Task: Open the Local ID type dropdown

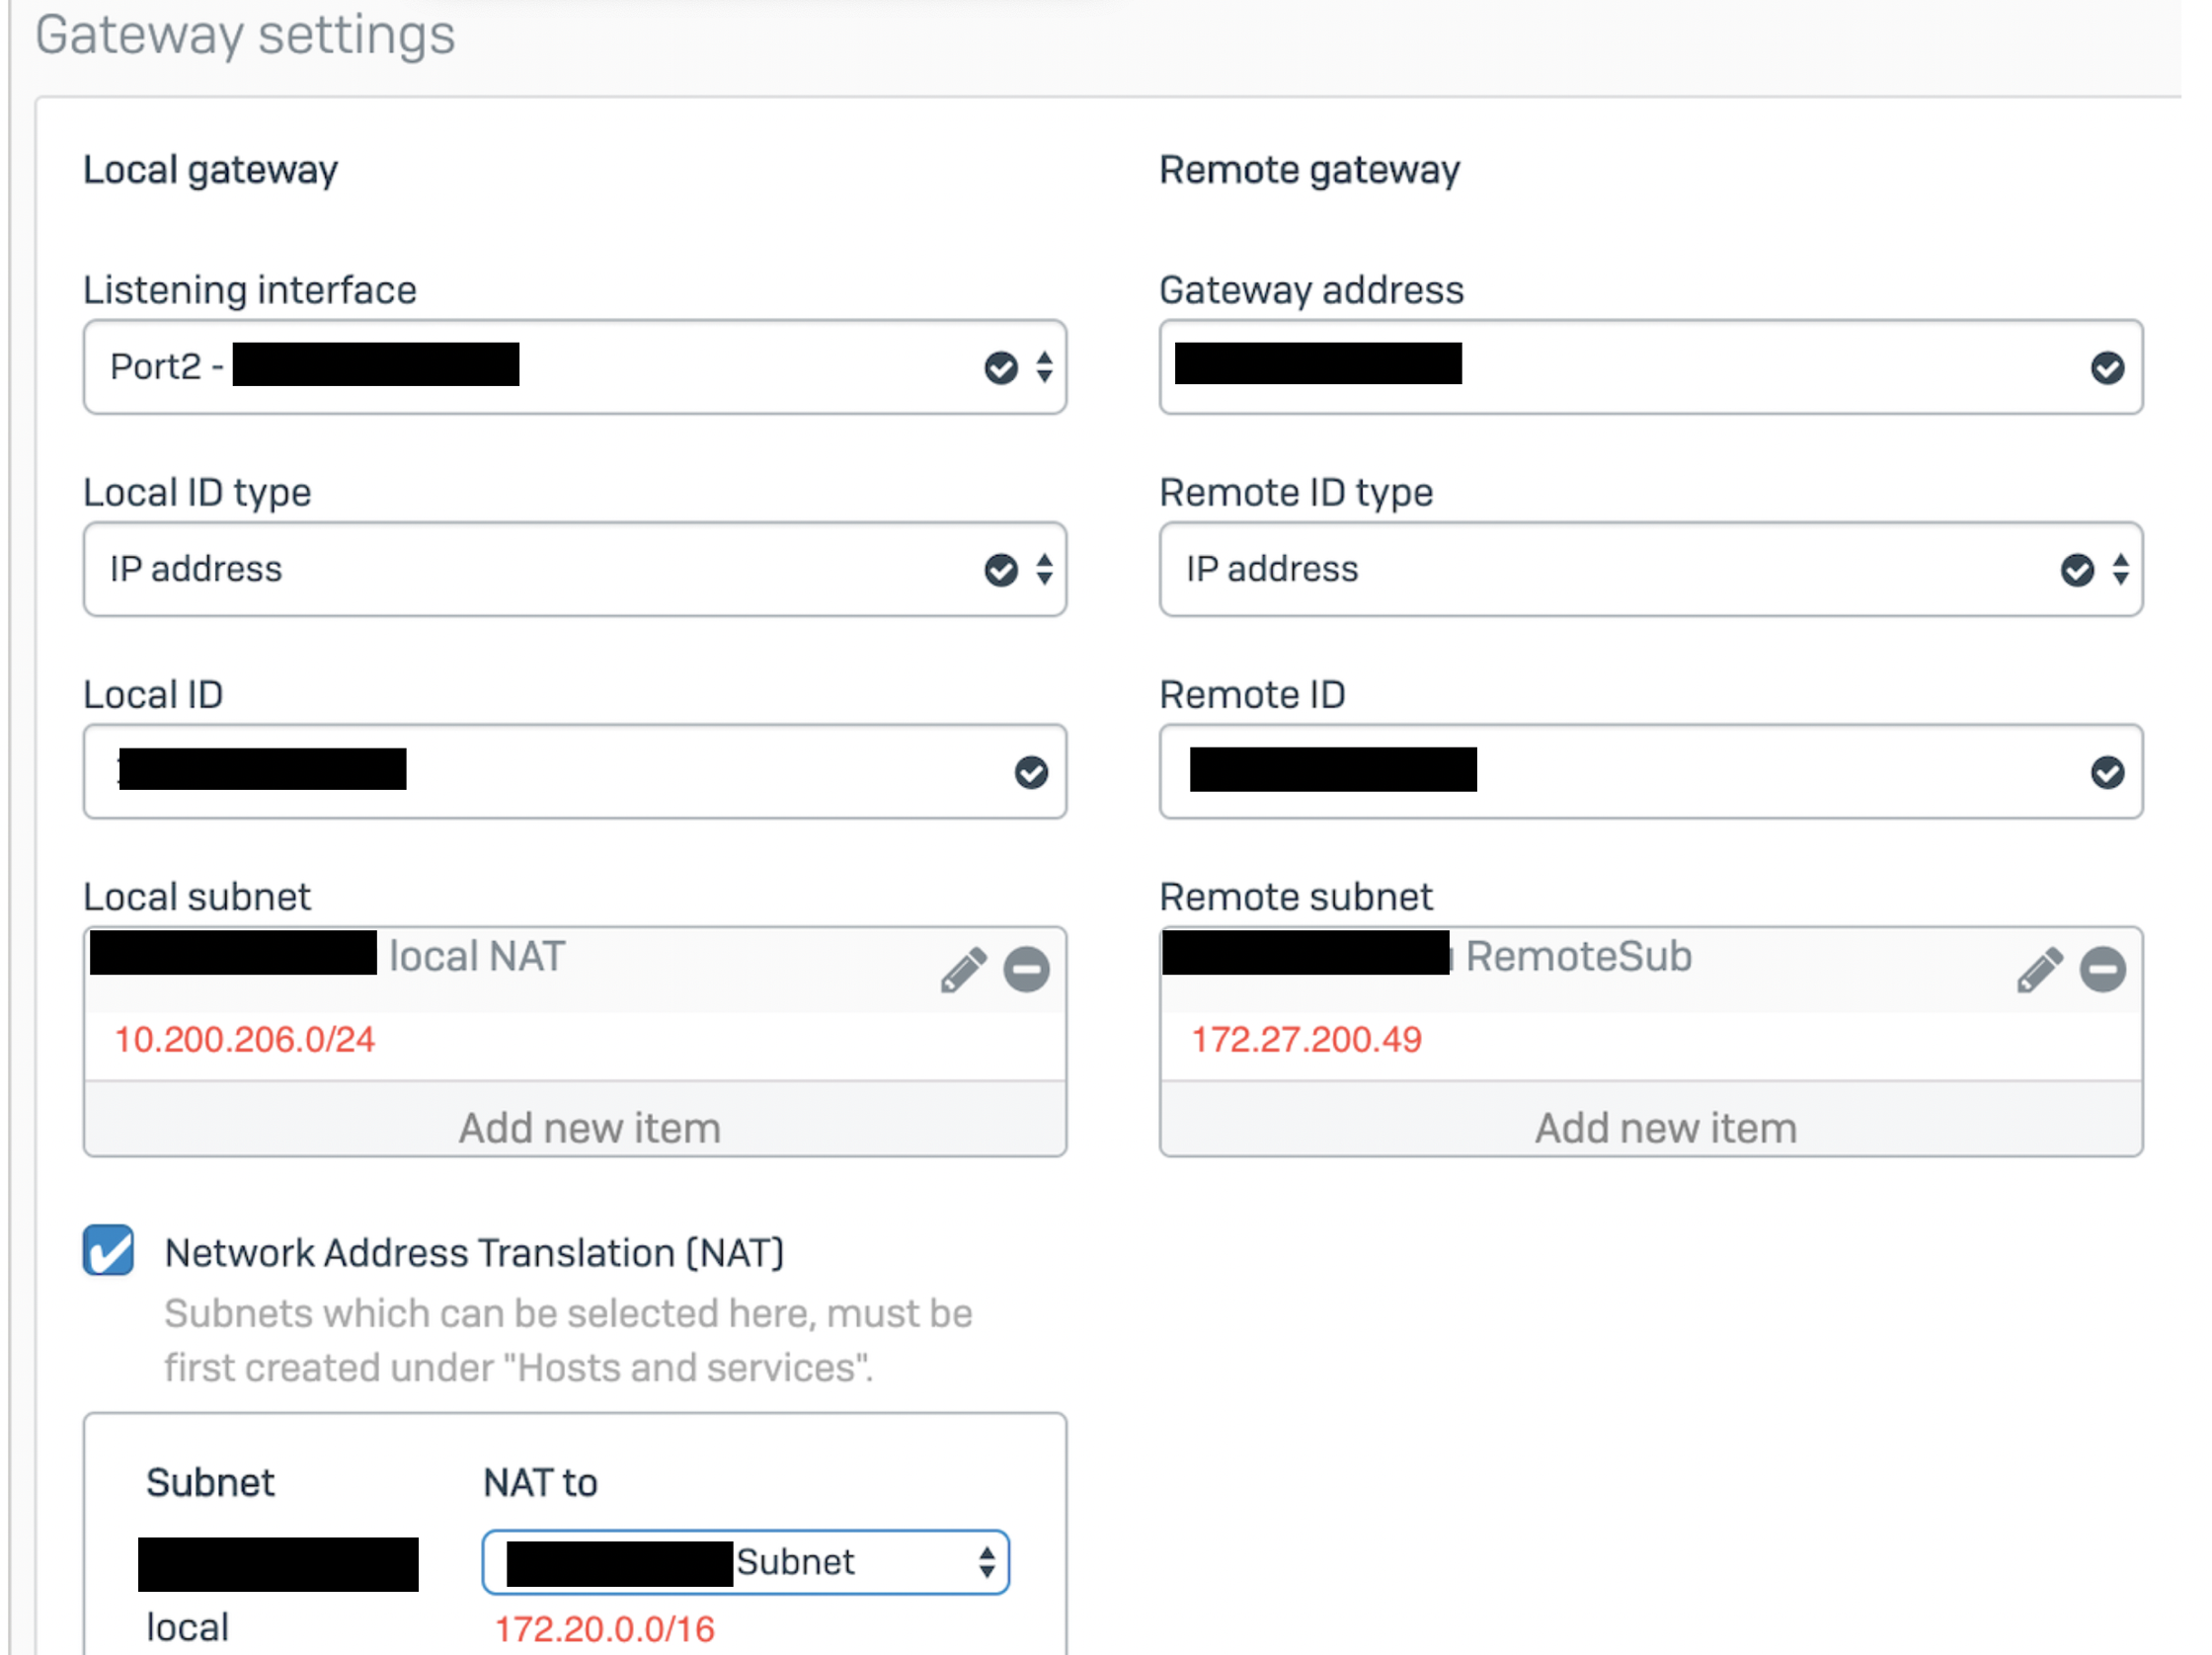Action: pyautogui.click(x=574, y=569)
